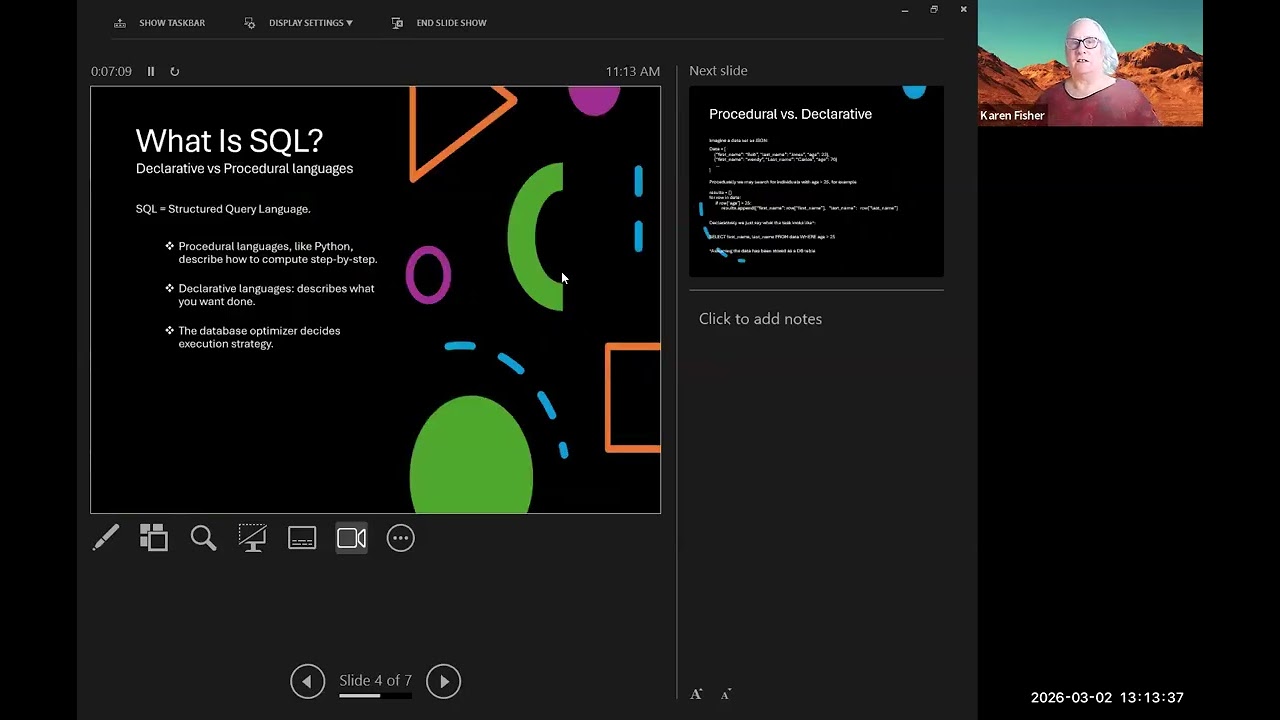Click the 11:13 AM clock text
Image resolution: width=1280 pixels, height=720 pixels.
tap(632, 71)
